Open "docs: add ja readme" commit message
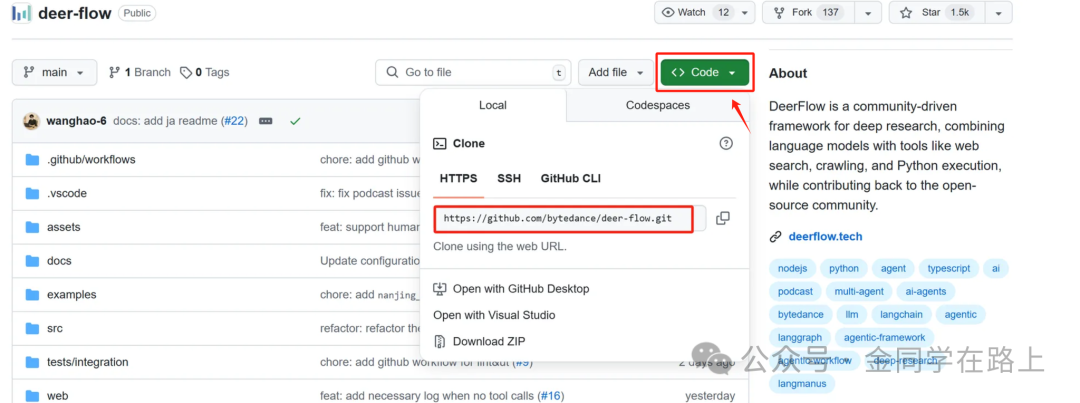This screenshot has width=1080, height=403. click(166, 121)
